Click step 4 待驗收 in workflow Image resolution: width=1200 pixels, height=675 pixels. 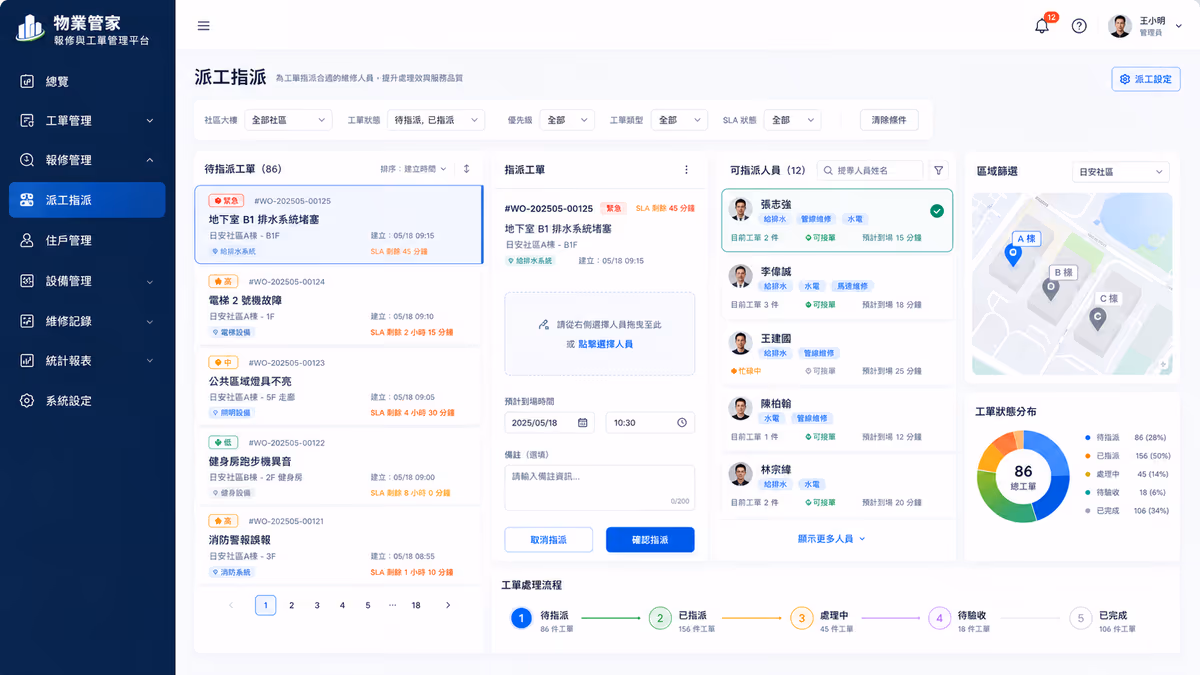coord(939,619)
